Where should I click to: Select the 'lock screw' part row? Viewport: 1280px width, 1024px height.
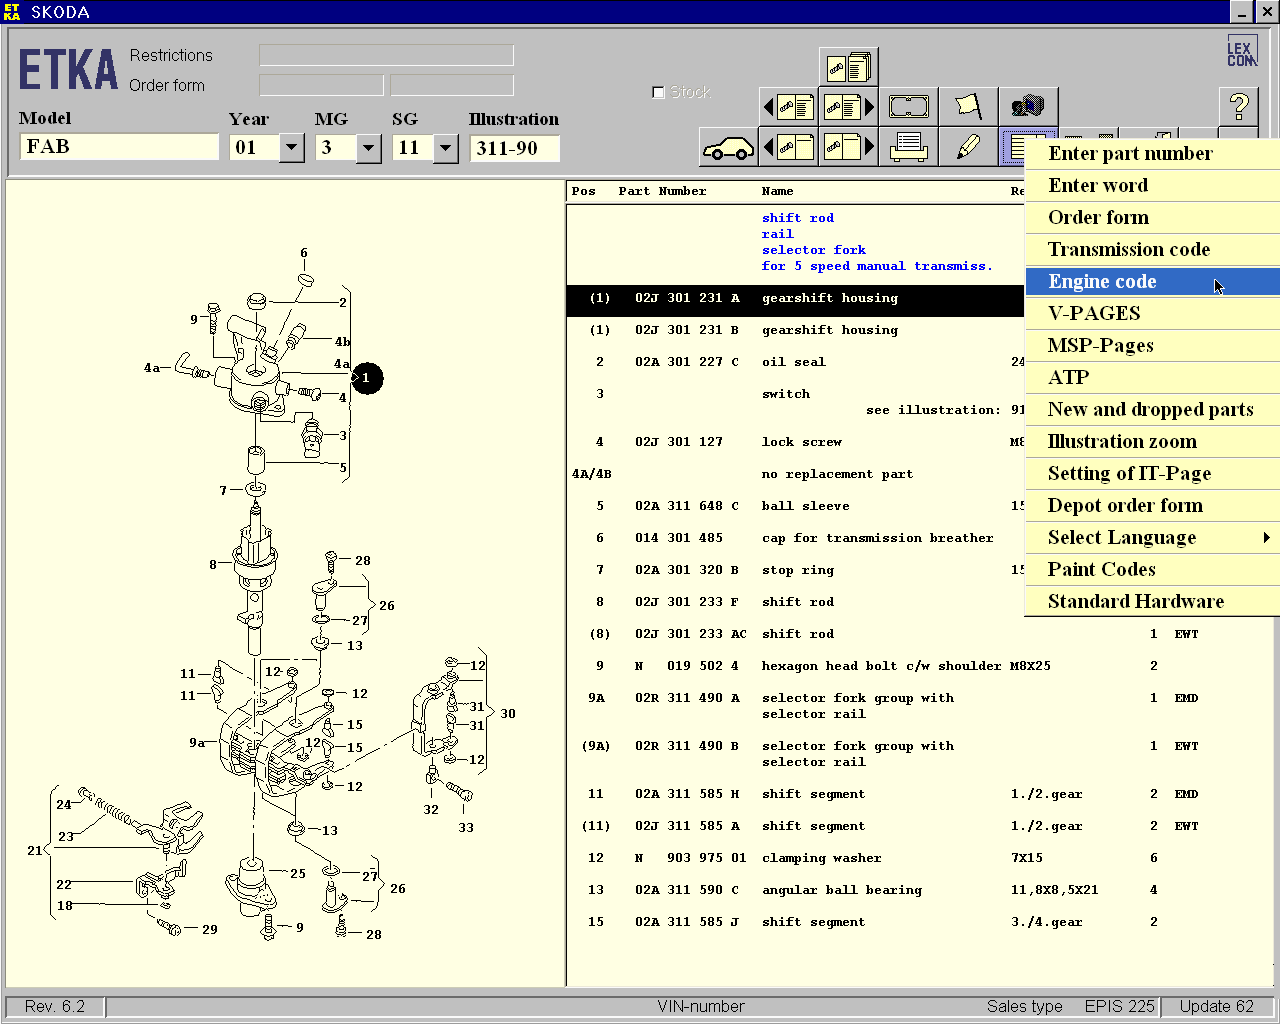(796, 442)
